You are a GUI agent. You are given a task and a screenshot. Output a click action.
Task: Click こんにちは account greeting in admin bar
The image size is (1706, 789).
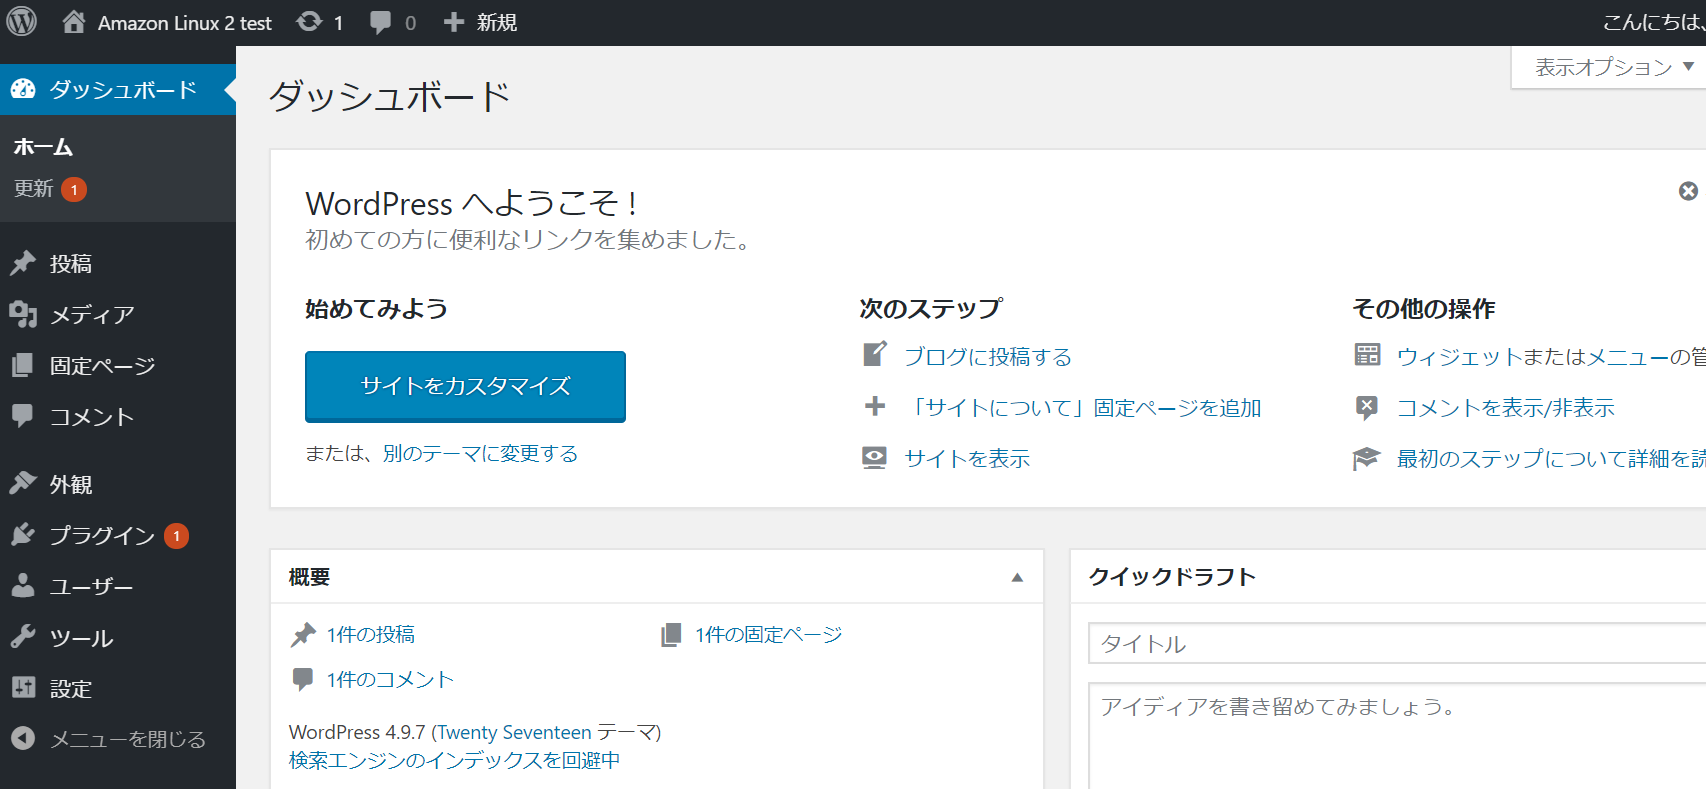1654,22
